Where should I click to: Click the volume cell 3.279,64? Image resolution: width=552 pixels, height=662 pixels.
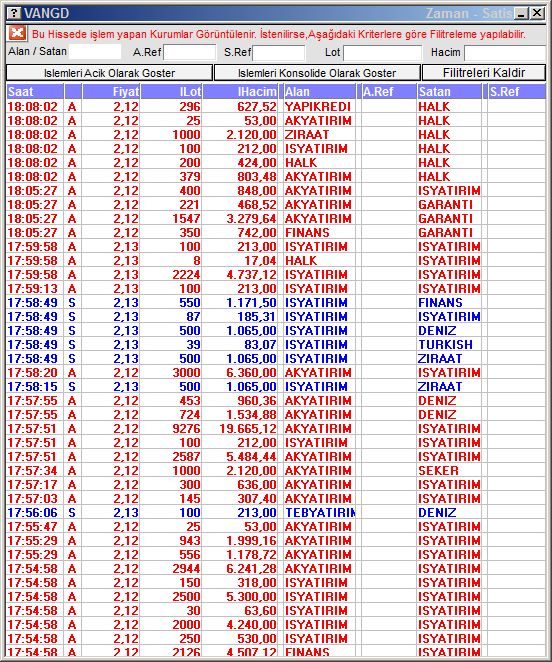click(240, 219)
